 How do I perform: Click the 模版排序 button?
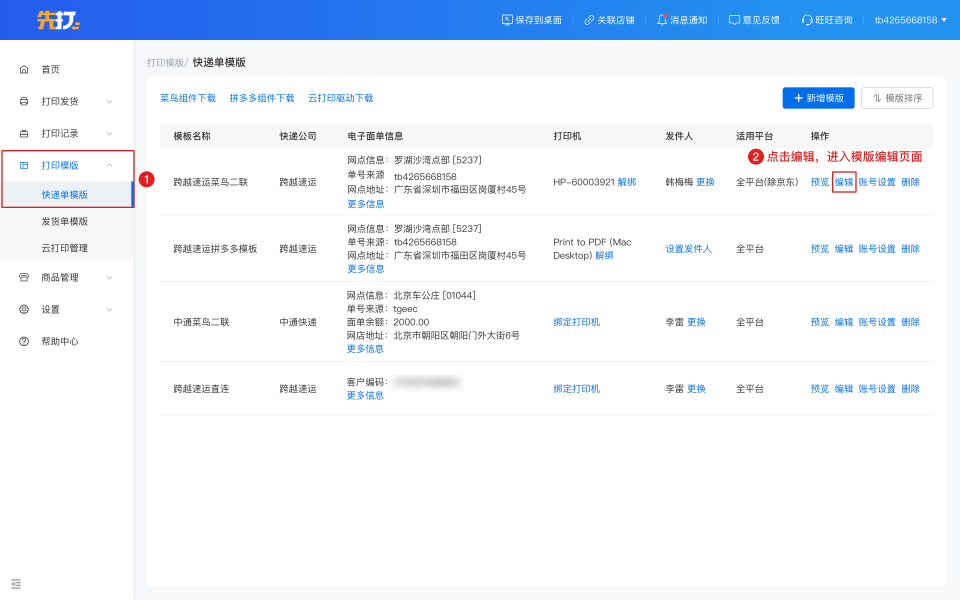coord(897,98)
